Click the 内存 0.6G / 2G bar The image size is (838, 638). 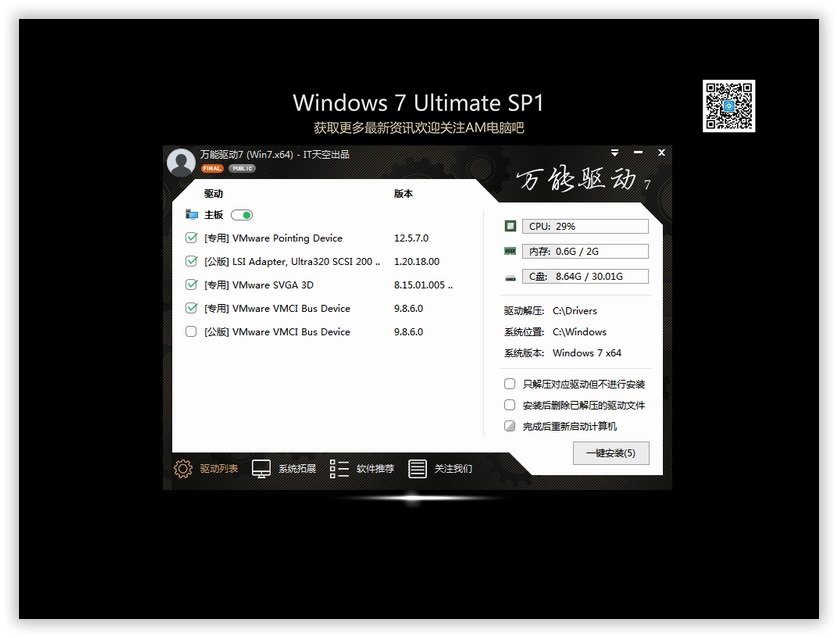click(585, 251)
